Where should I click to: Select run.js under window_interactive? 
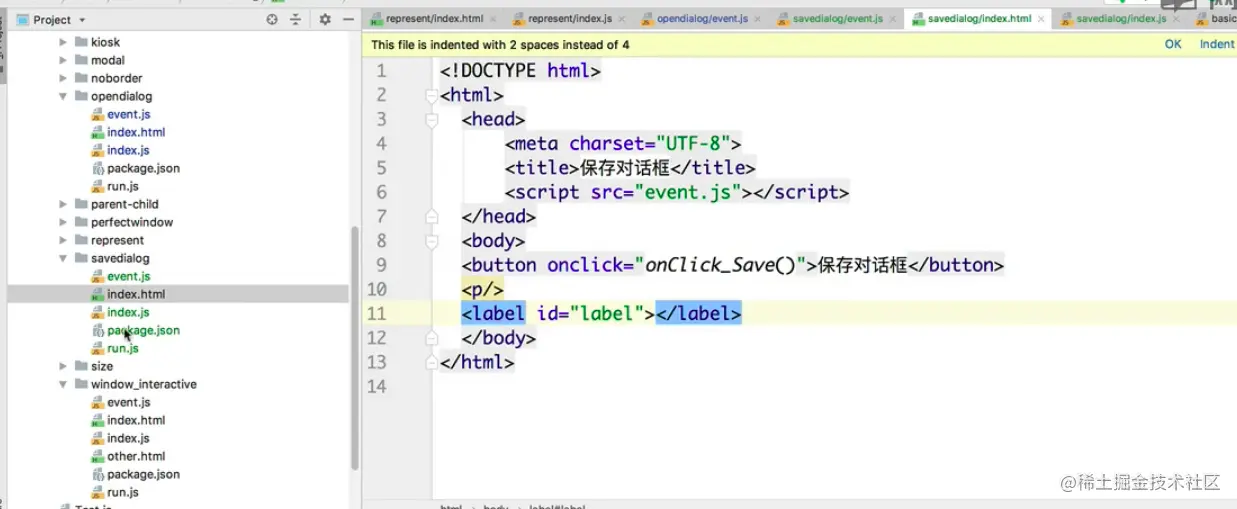tap(122, 492)
